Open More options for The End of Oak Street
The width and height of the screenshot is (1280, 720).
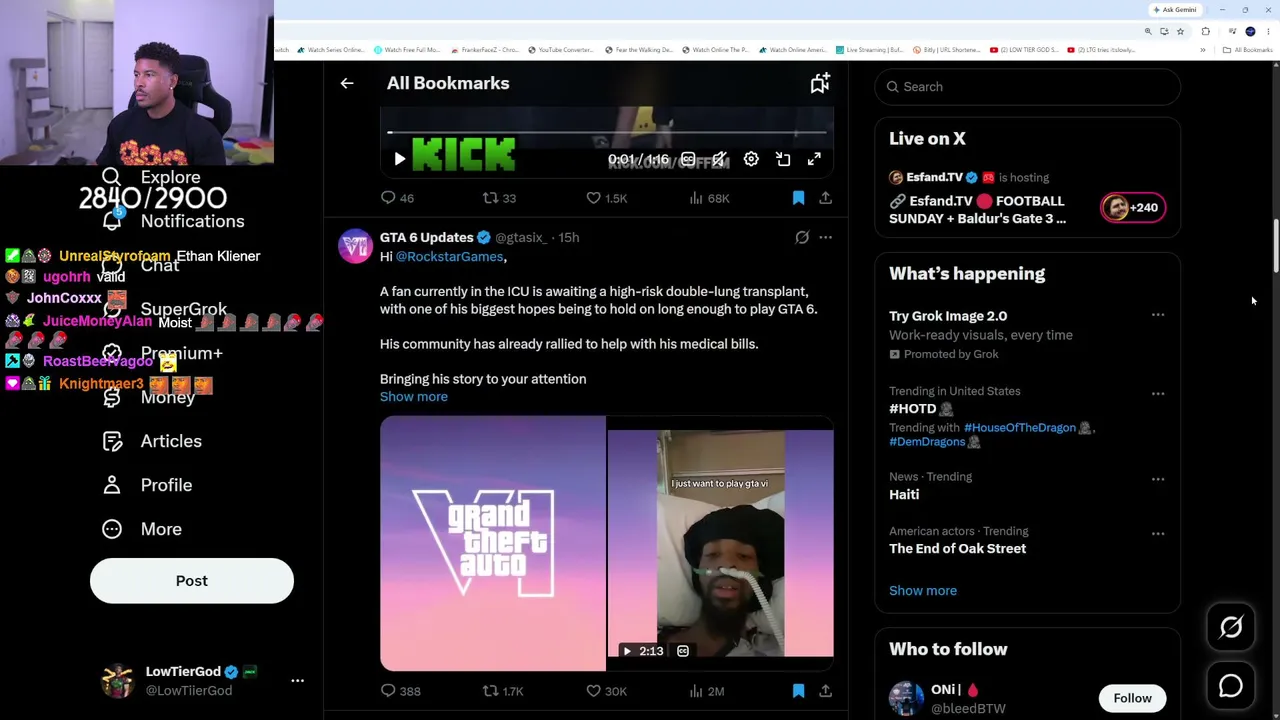[1158, 534]
